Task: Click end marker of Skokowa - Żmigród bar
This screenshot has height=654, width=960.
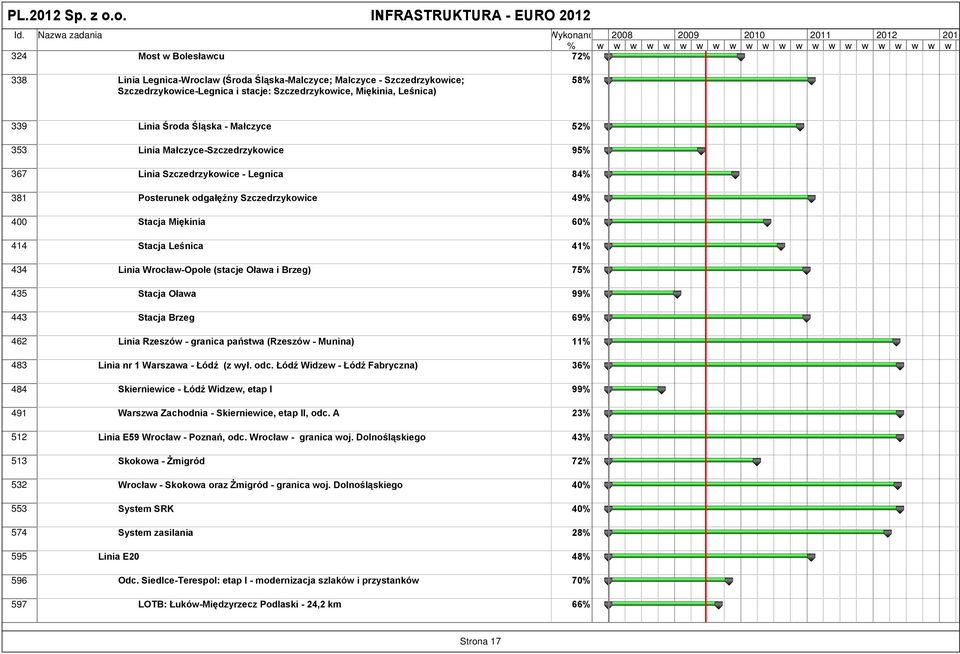Action: [757, 462]
